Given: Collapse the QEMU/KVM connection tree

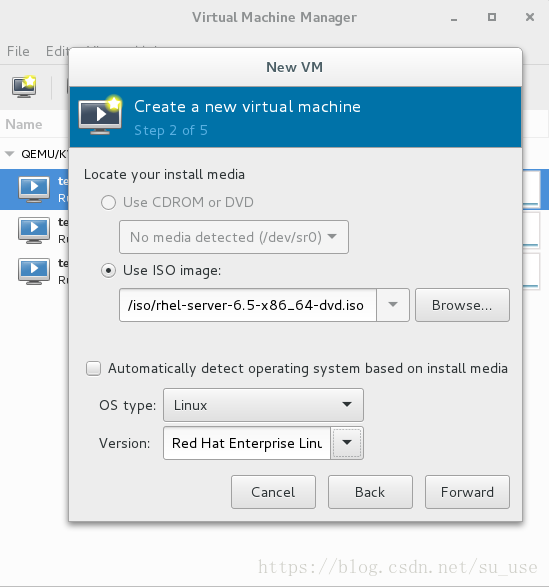Looking at the screenshot, I should (9, 154).
